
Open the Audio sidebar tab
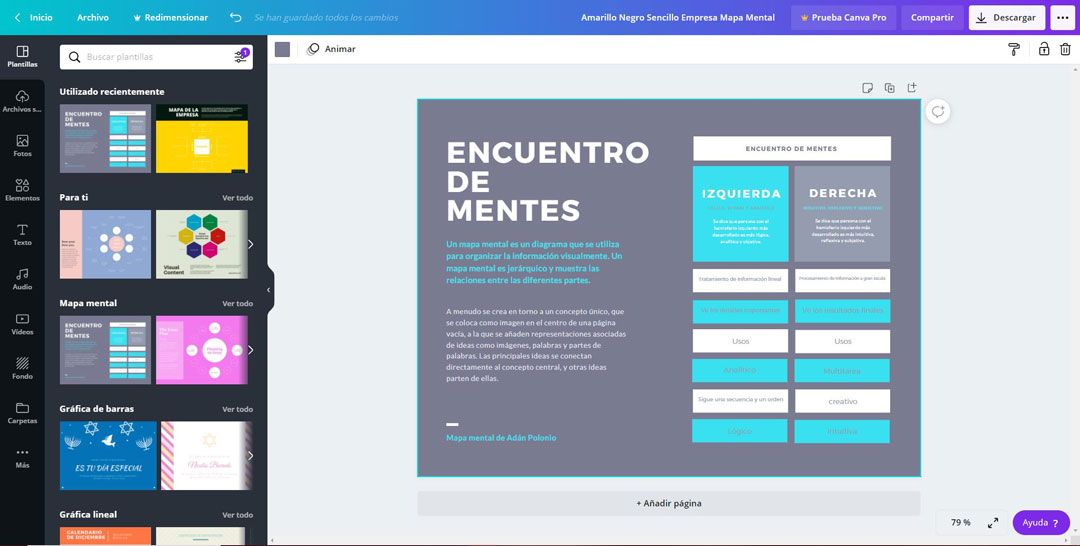coord(22,280)
